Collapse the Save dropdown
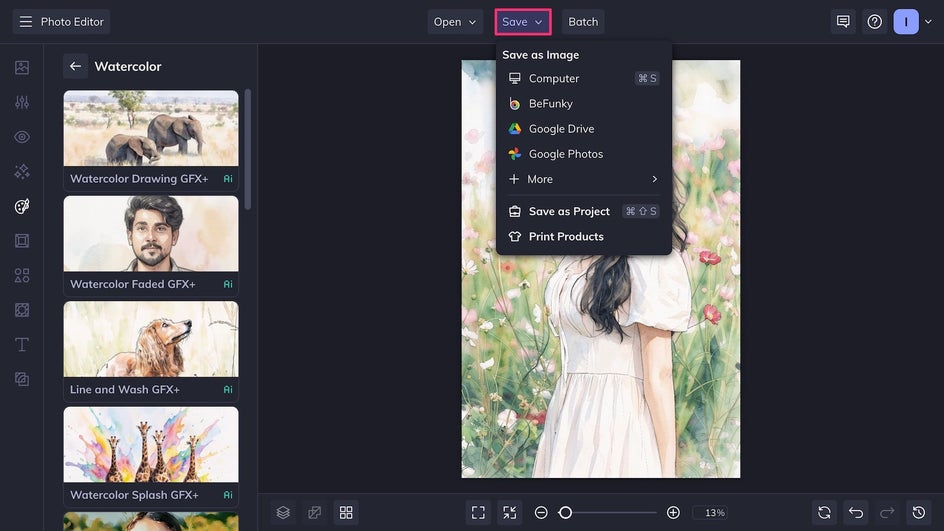This screenshot has width=944, height=531. point(523,22)
